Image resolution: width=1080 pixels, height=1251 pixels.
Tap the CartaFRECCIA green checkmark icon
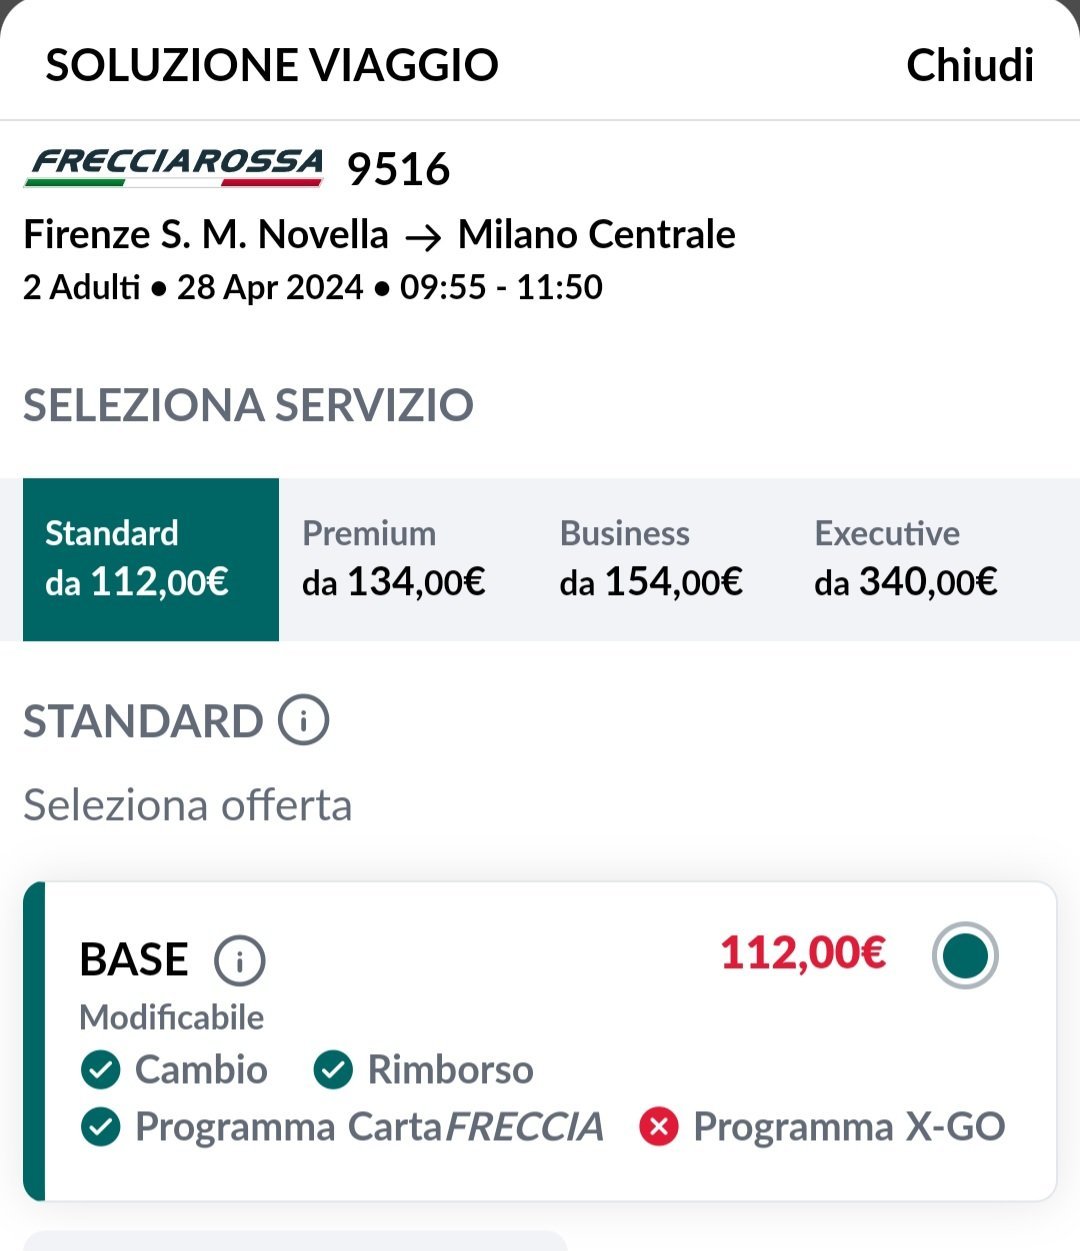(x=100, y=1127)
